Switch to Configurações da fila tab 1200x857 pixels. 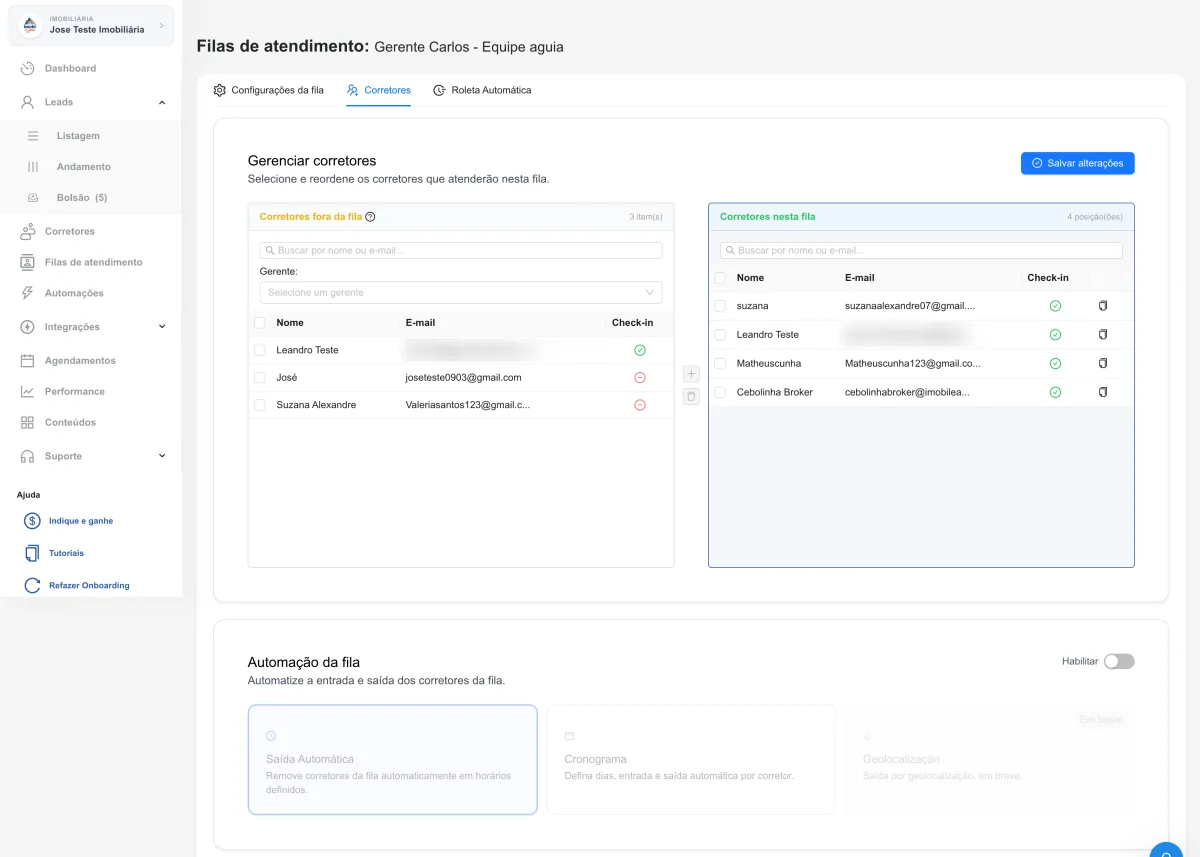(269, 90)
